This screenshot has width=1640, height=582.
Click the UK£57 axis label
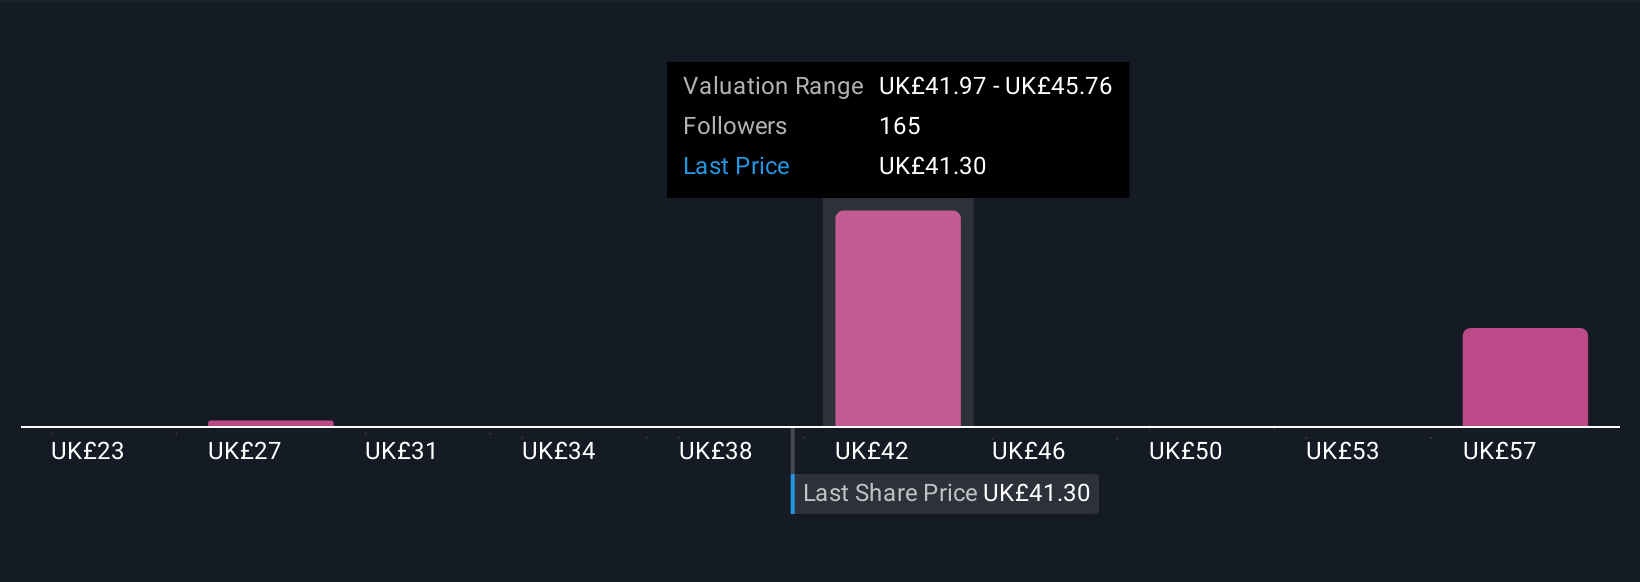(x=1499, y=451)
